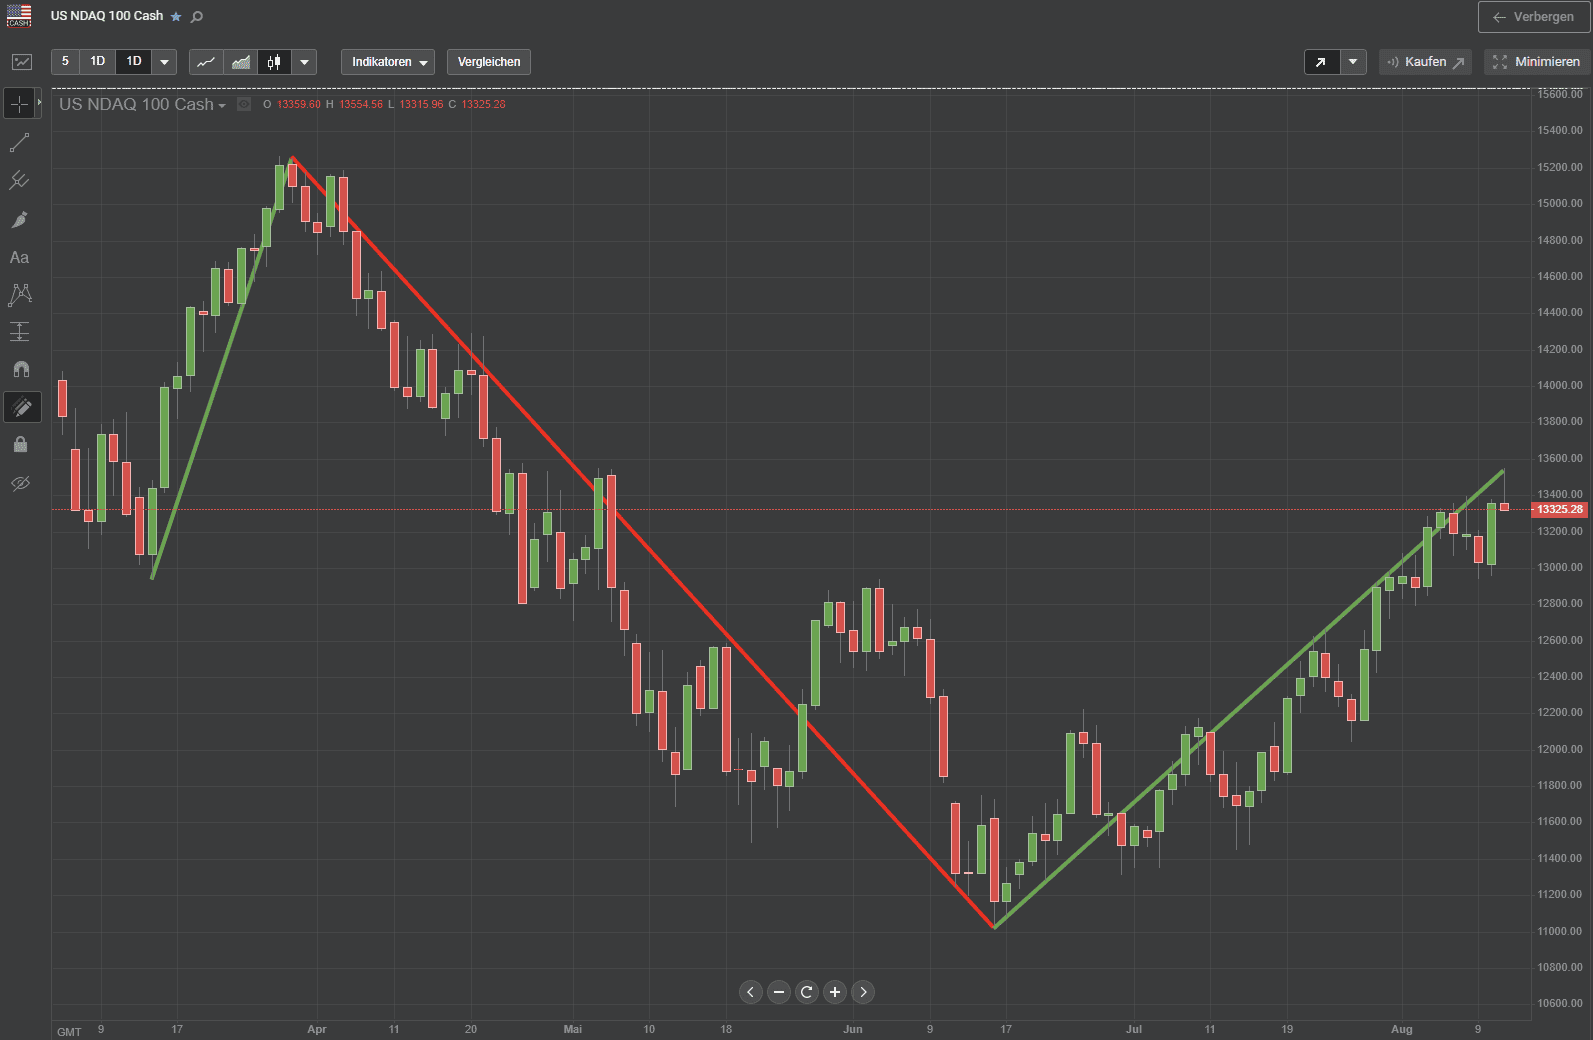
Task: Click the Minimieren button
Action: coord(1536,62)
